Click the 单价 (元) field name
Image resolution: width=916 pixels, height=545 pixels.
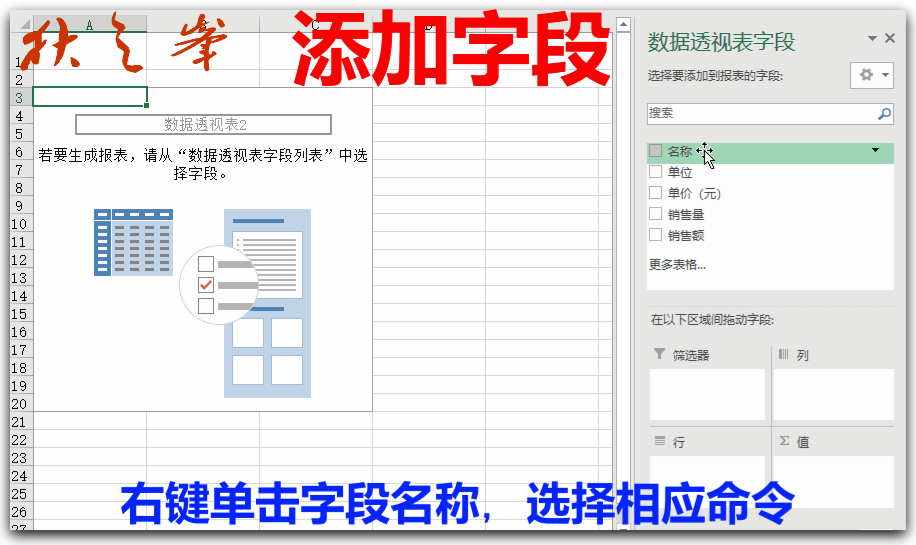point(694,193)
